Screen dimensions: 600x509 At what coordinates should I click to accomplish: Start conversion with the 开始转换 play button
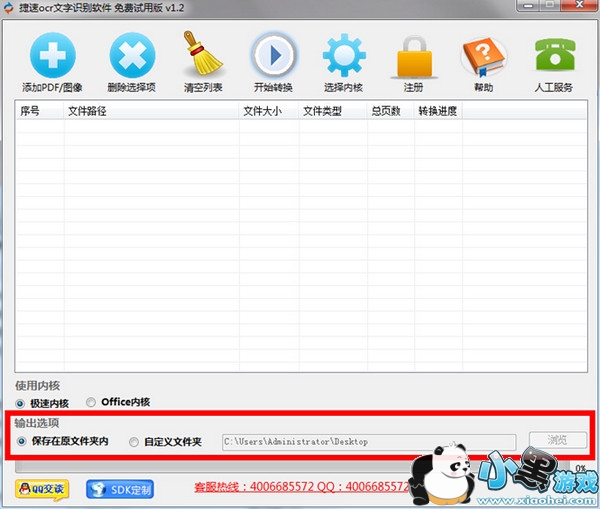[x=274, y=55]
